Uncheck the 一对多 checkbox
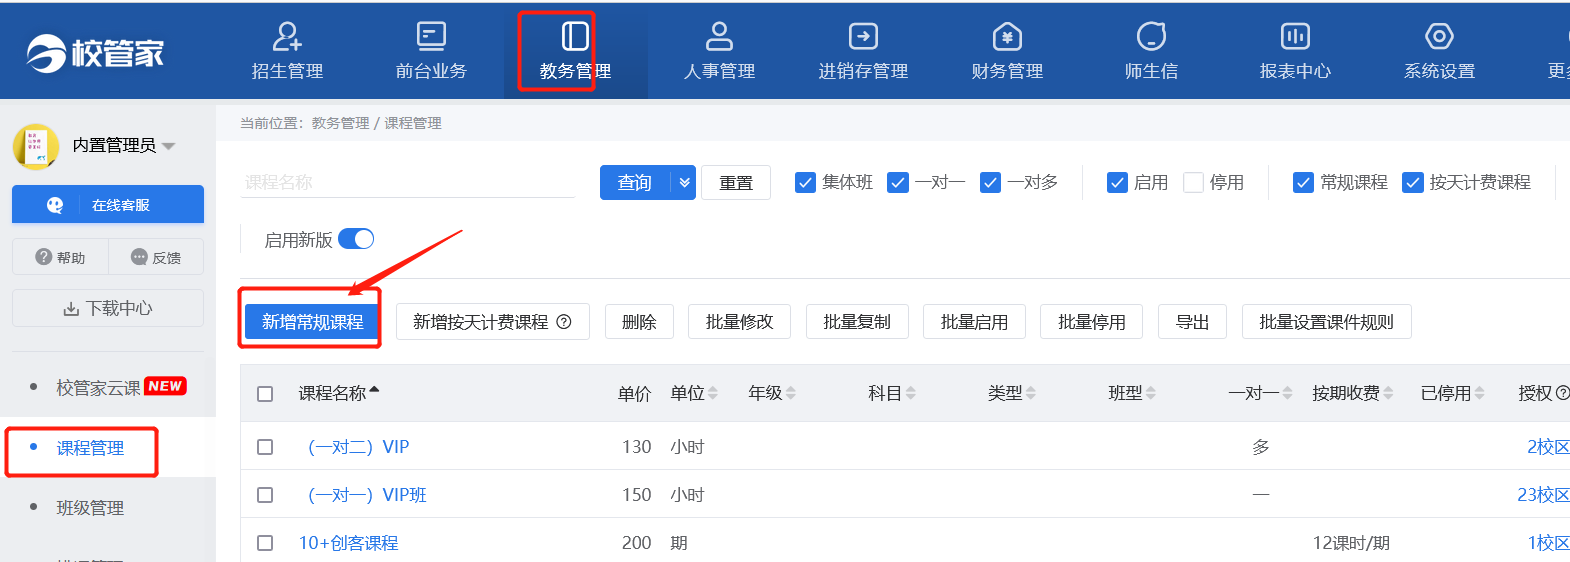The image size is (1570, 562). click(x=991, y=183)
